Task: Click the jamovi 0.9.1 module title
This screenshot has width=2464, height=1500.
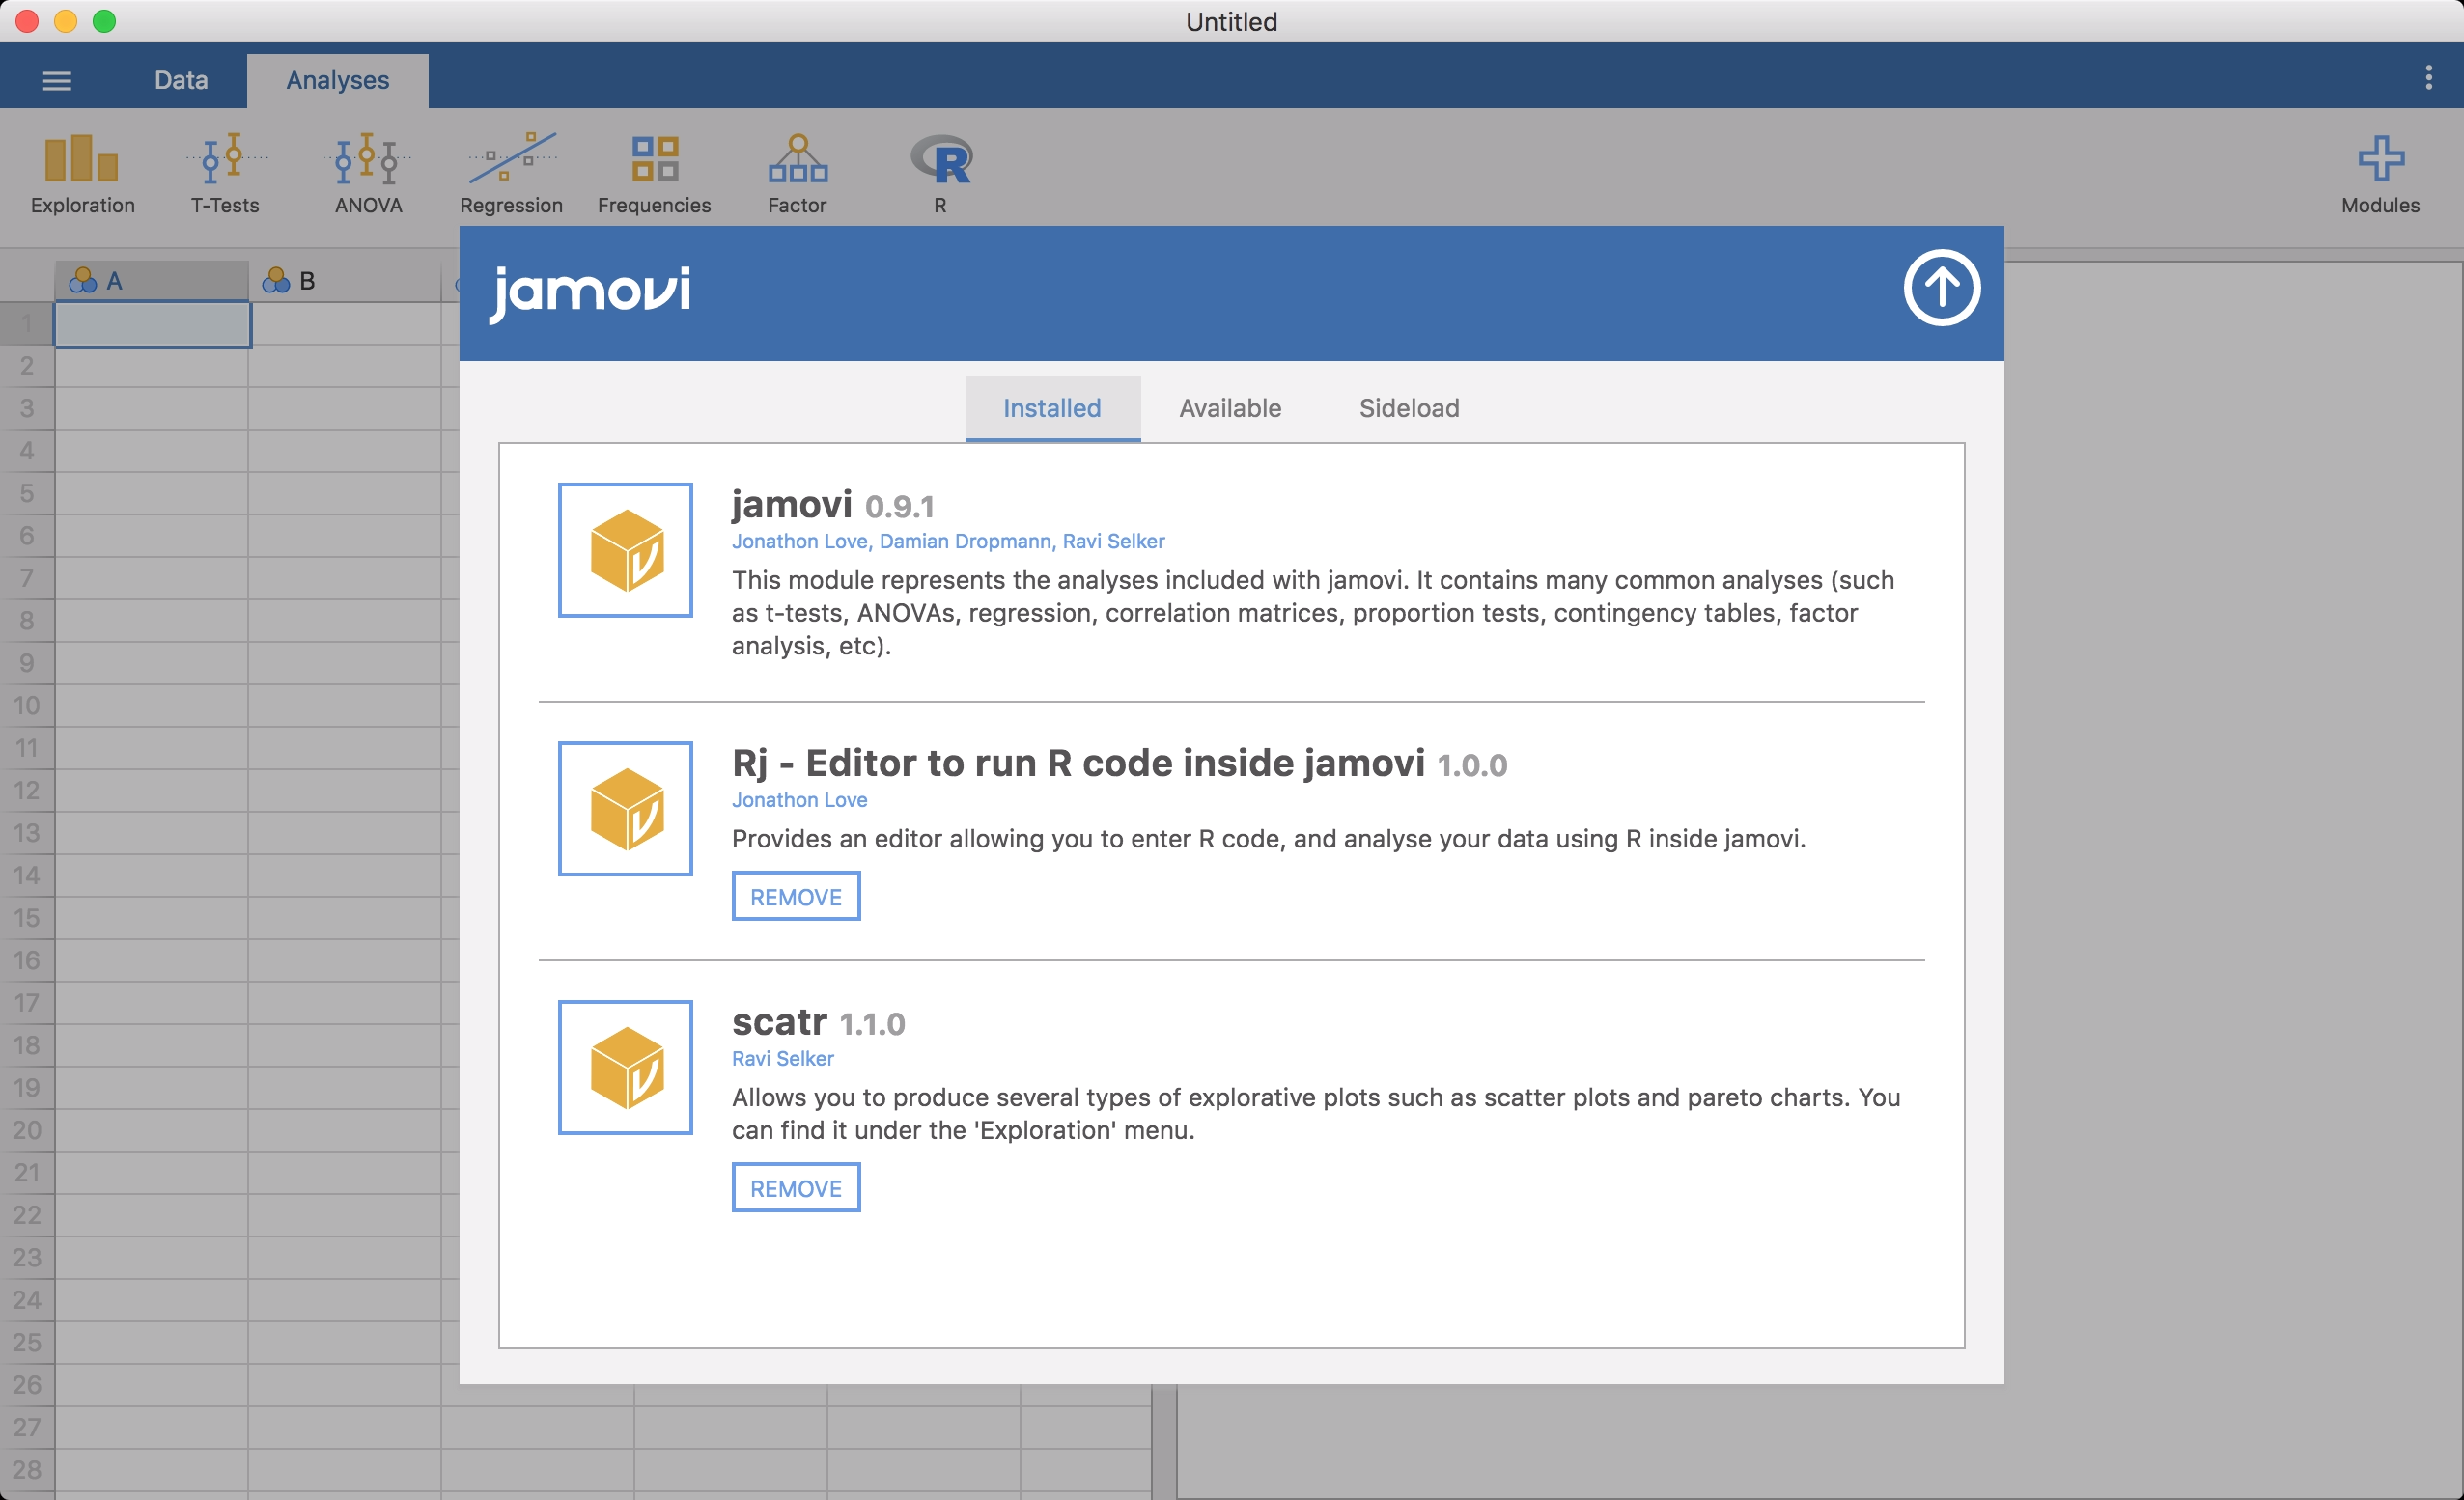Action: tap(833, 505)
